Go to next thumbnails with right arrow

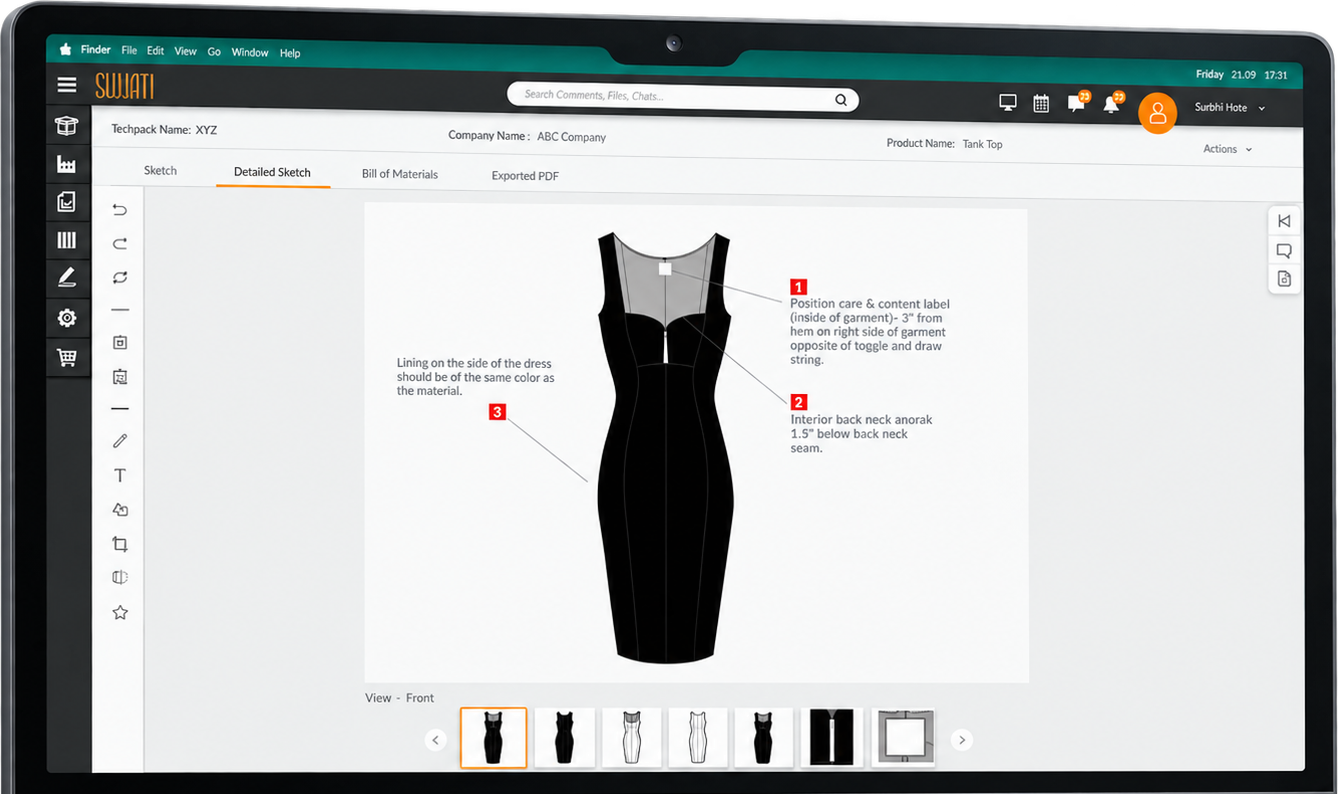(x=961, y=740)
